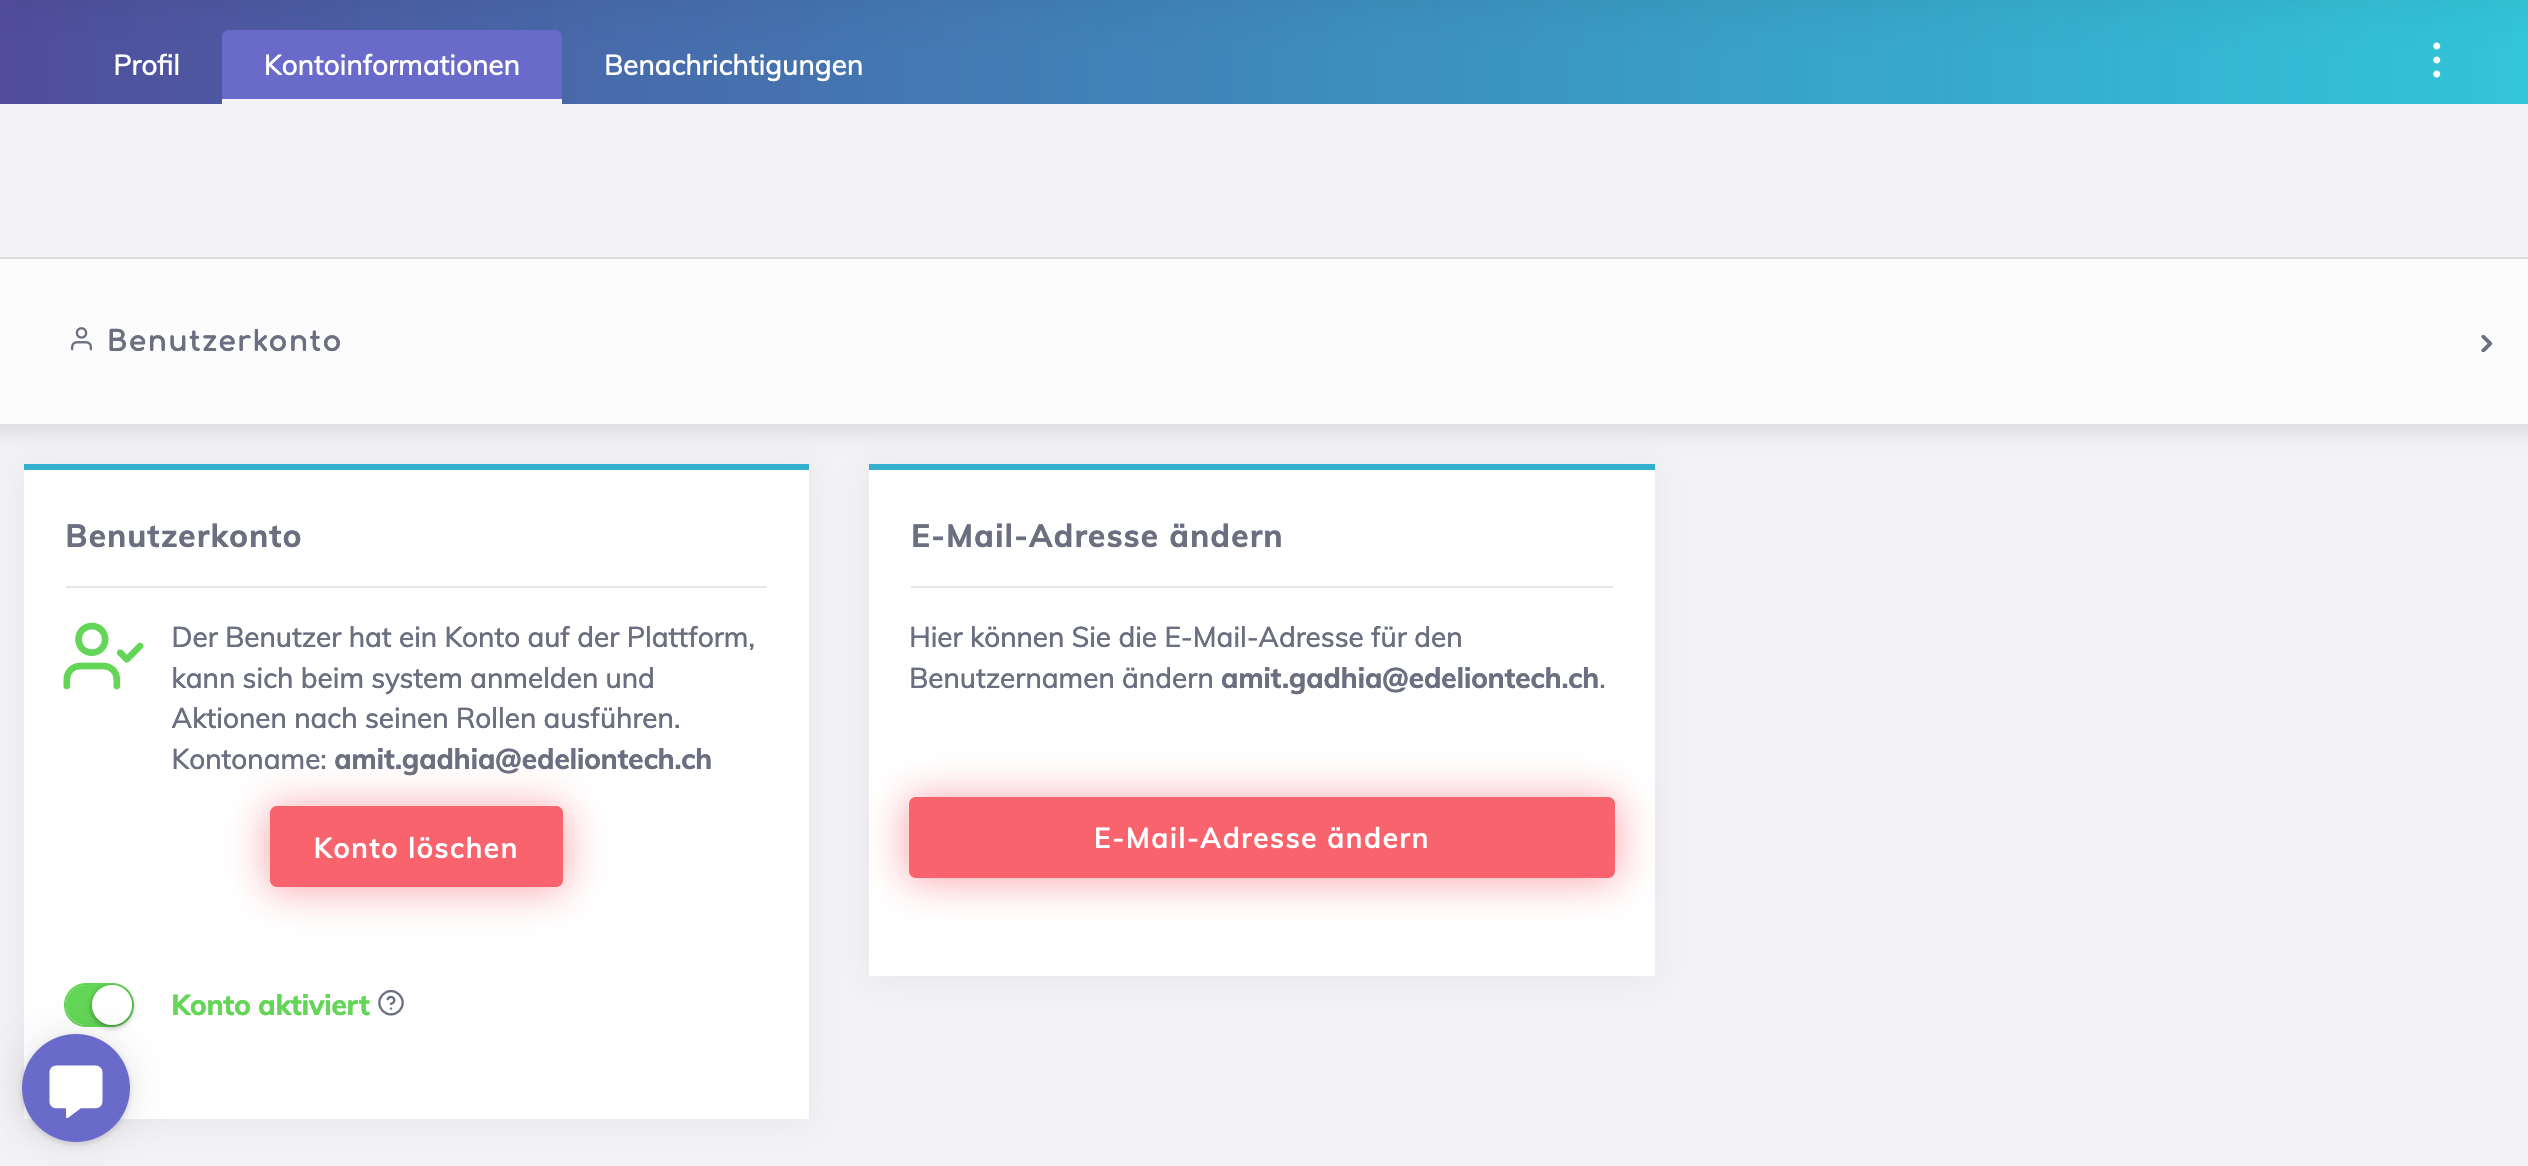The height and width of the screenshot is (1166, 2528).
Task: Click the green Konto aktiviert label
Action: coord(270,1005)
